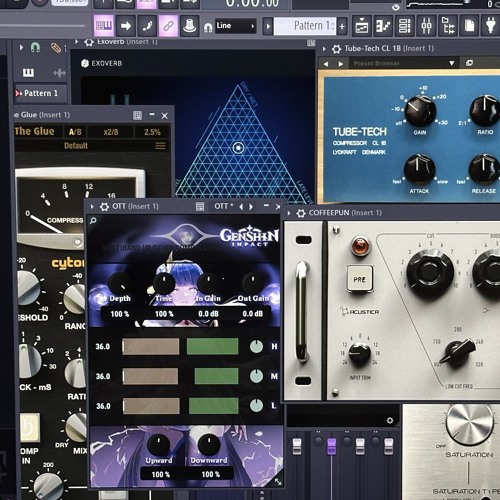500x500 pixels.
Task: Toggle the main snap magnet icon
Action: (208, 27)
